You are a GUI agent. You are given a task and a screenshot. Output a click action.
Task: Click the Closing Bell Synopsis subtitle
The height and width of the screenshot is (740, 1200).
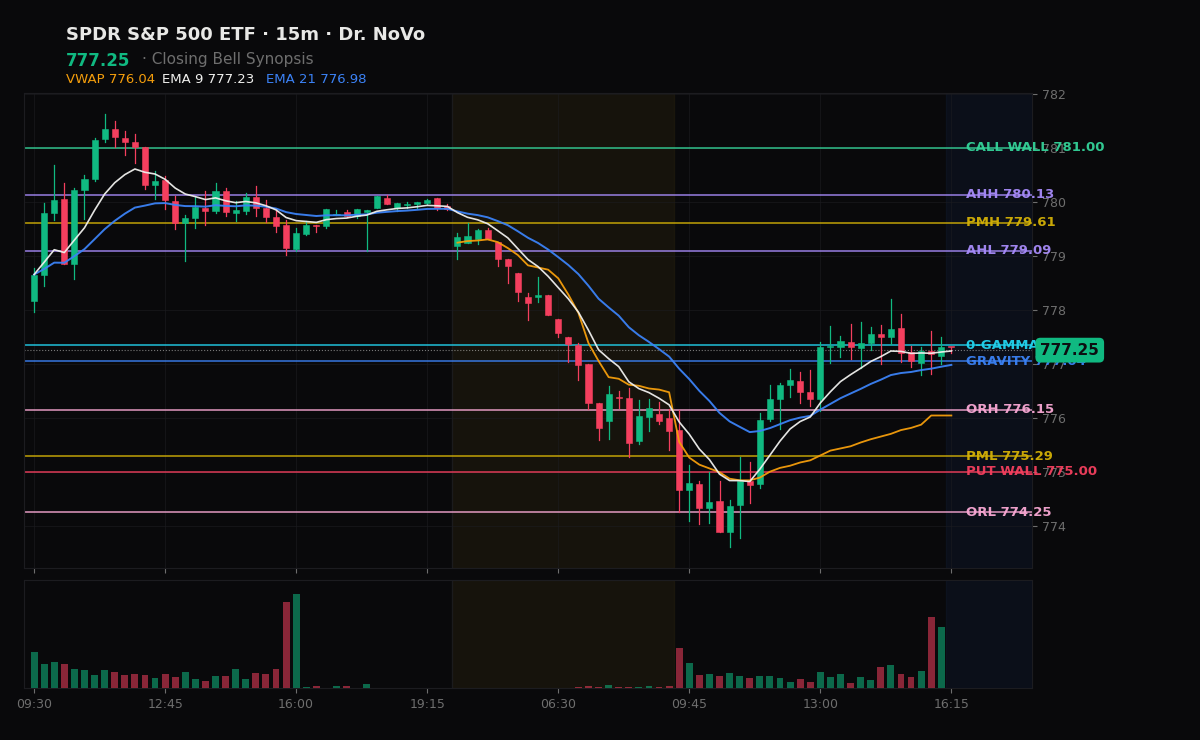(232, 60)
